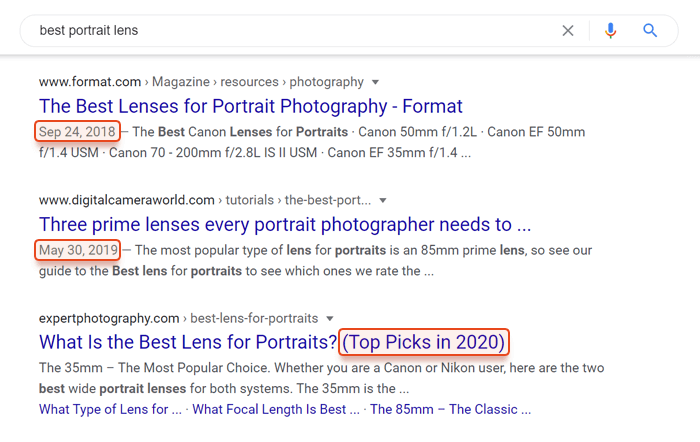Follow the 'What Type of Lens for ...' sitelink
The image size is (700, 442).
(110, 409)
